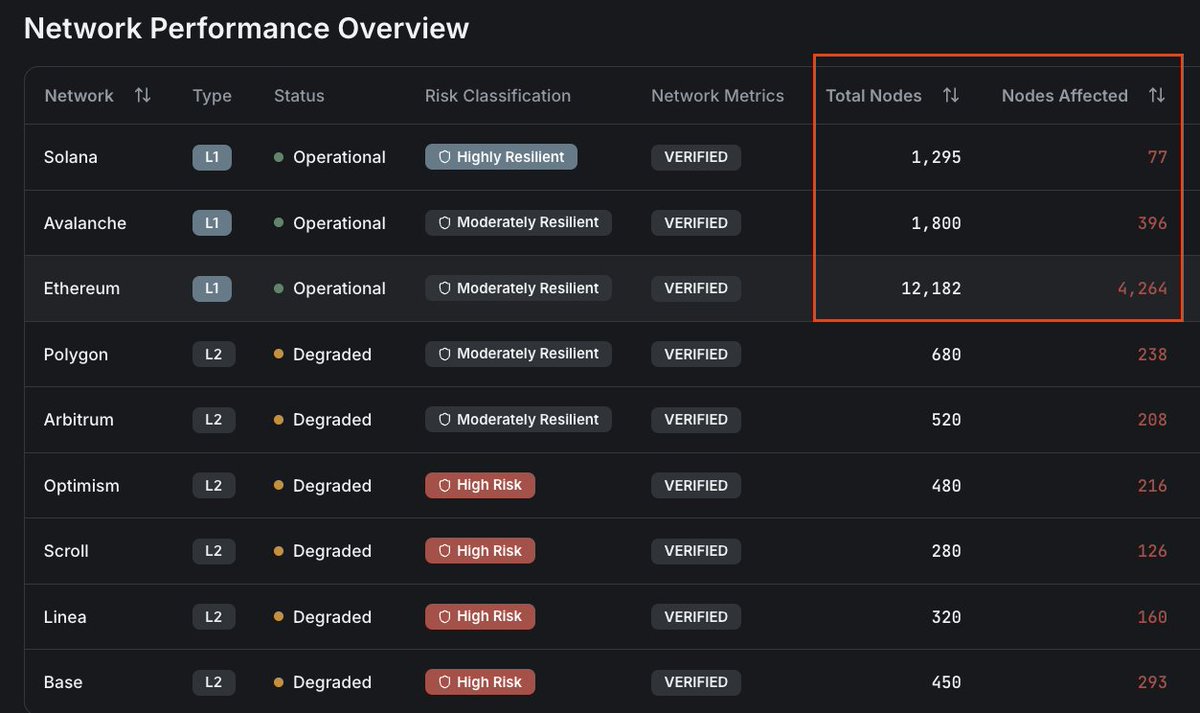
Task: Click the VERIFIED badge for Scroll
Action: [696, 551]
